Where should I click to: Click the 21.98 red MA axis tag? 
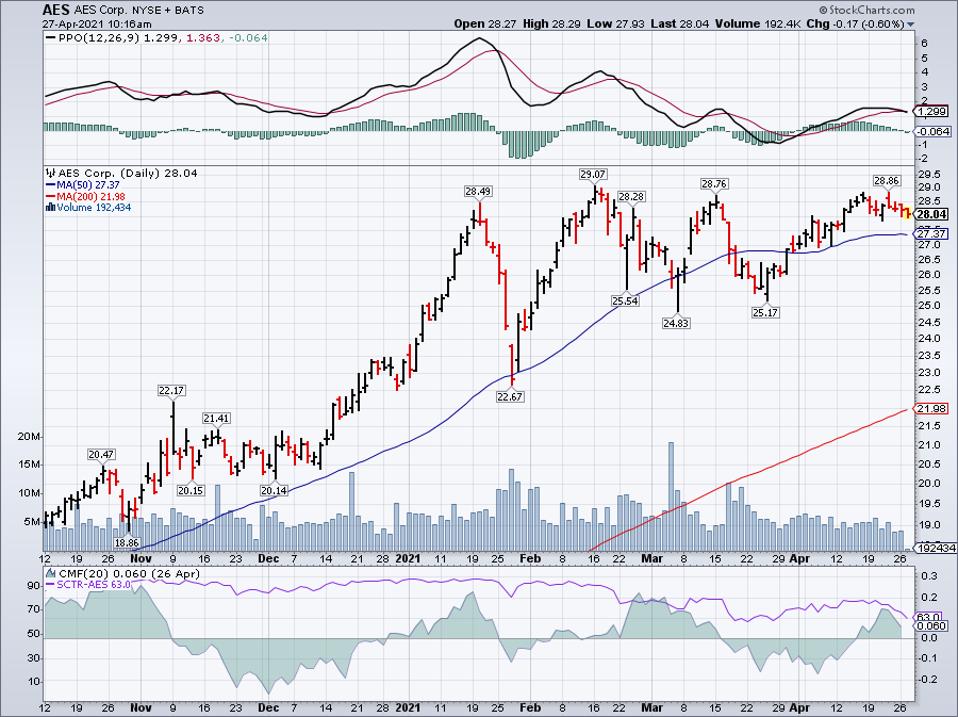pos(932,409)
